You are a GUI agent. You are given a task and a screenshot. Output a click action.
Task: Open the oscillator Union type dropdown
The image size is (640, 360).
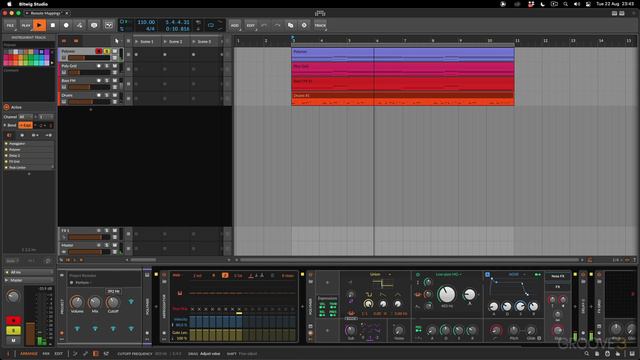[x=380, y=274]
